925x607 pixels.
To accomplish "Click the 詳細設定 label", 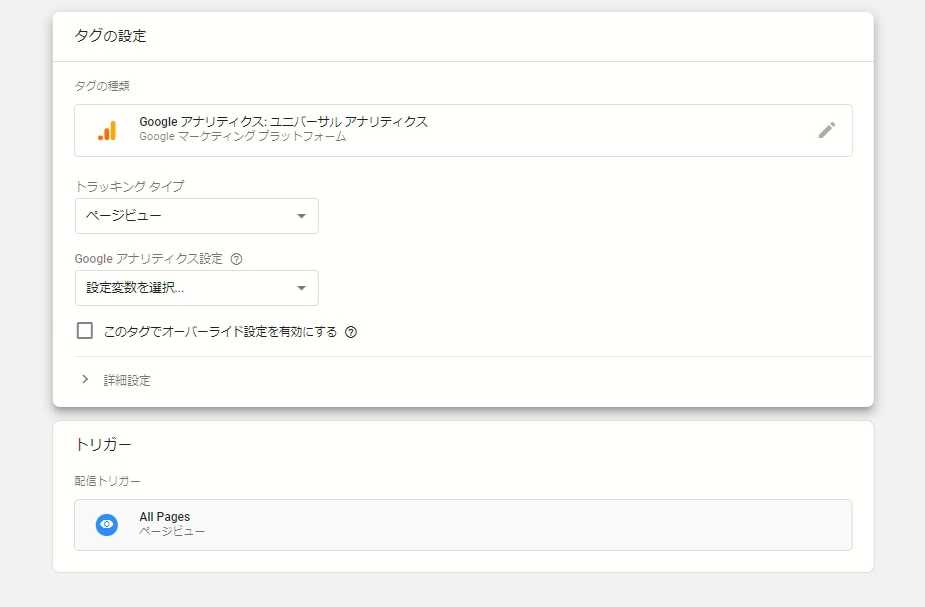I will (127, 380).
